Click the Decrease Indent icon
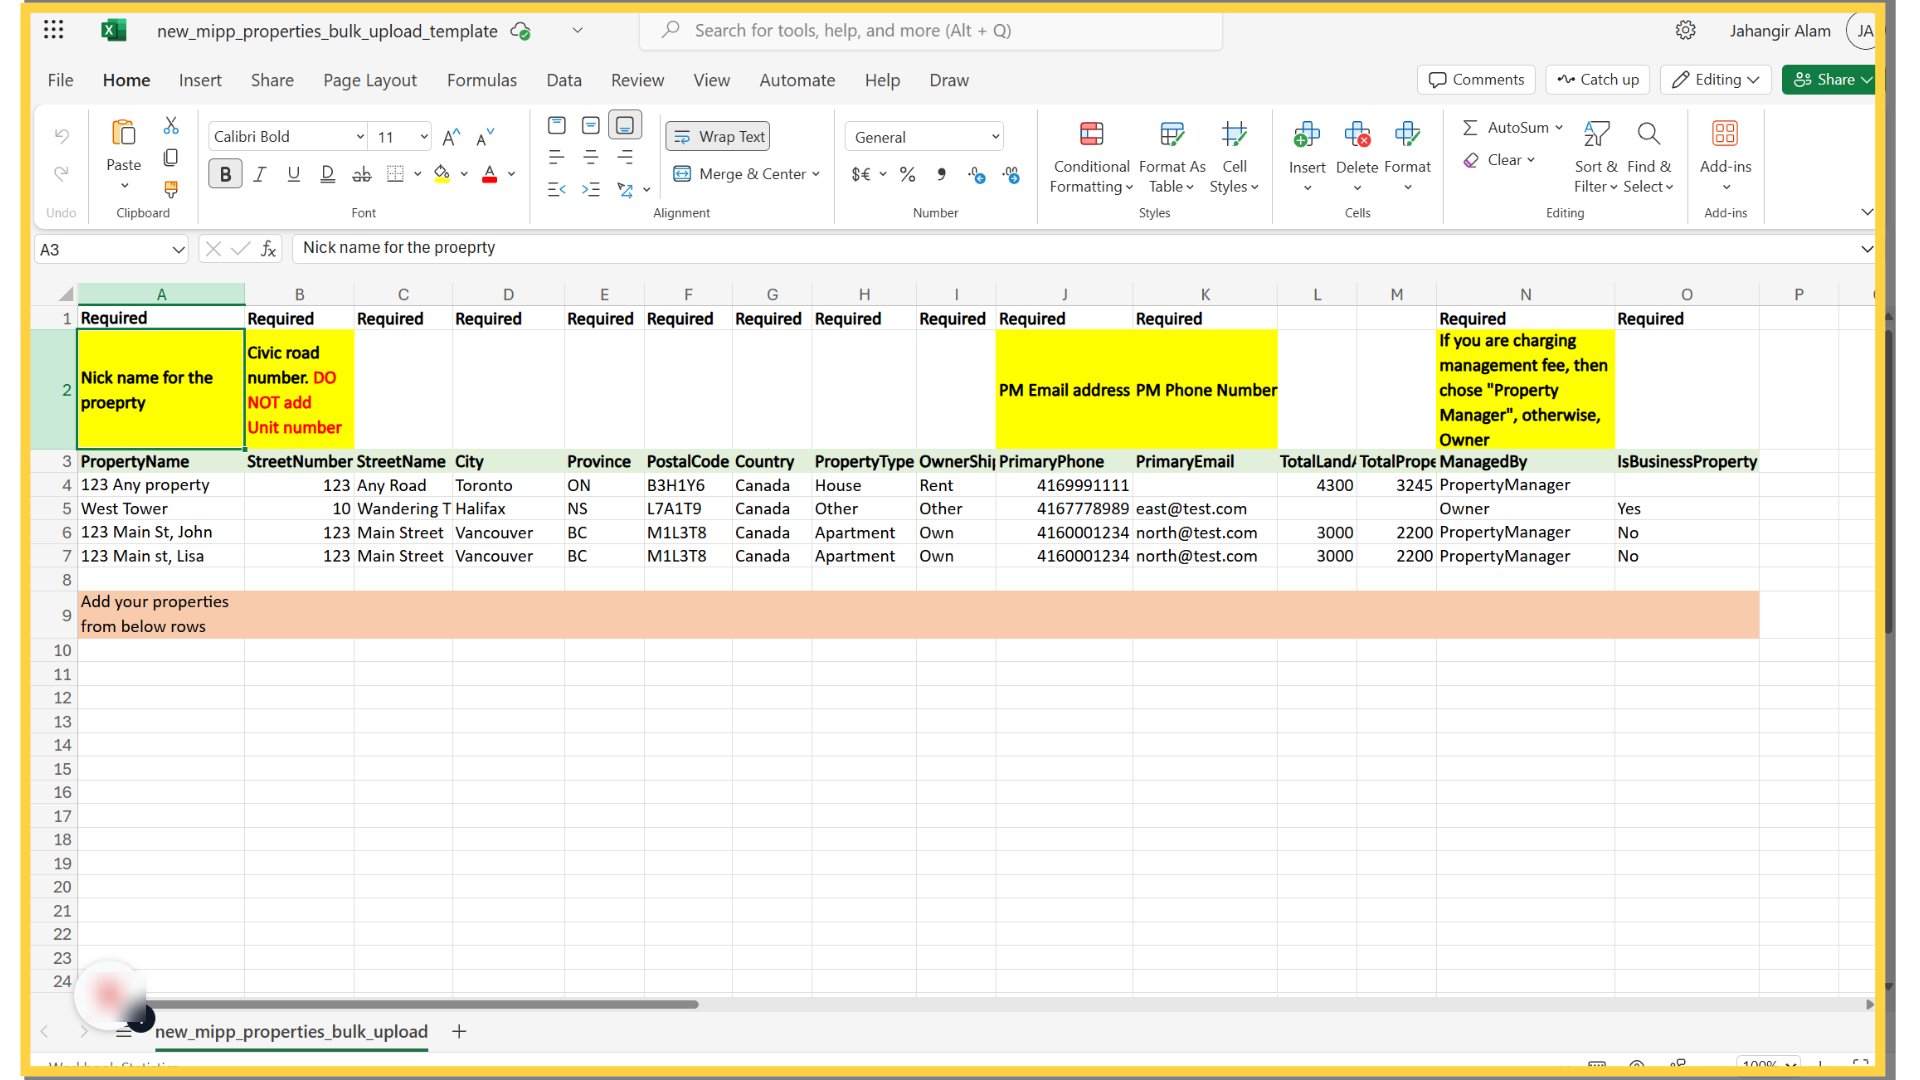Viewport: 1920px width, 1080px height. click(x=557, y=189)
